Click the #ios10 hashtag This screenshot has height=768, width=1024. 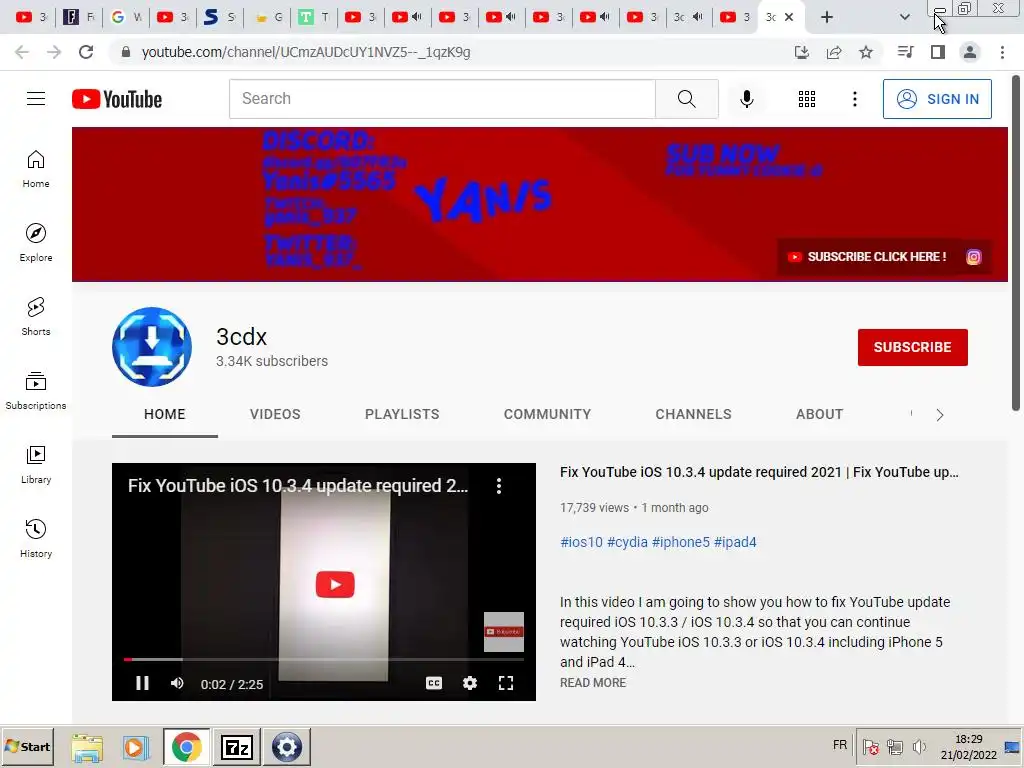tap(581, 542)
